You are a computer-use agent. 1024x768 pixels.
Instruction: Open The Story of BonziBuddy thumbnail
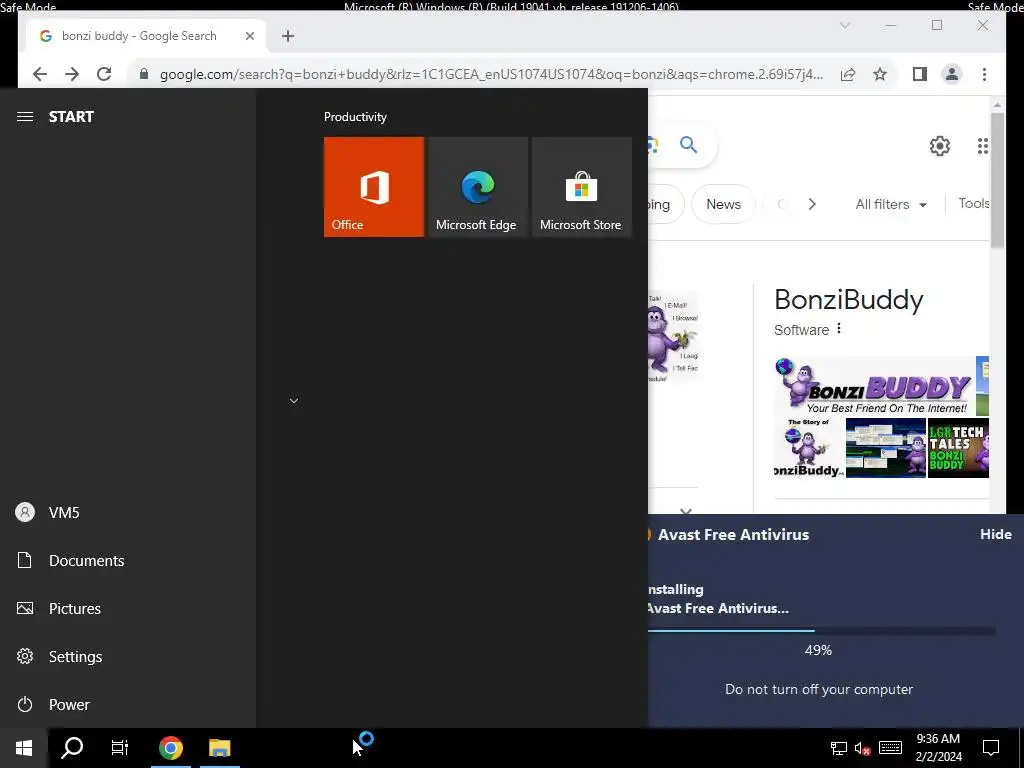(x=809, y=449)
